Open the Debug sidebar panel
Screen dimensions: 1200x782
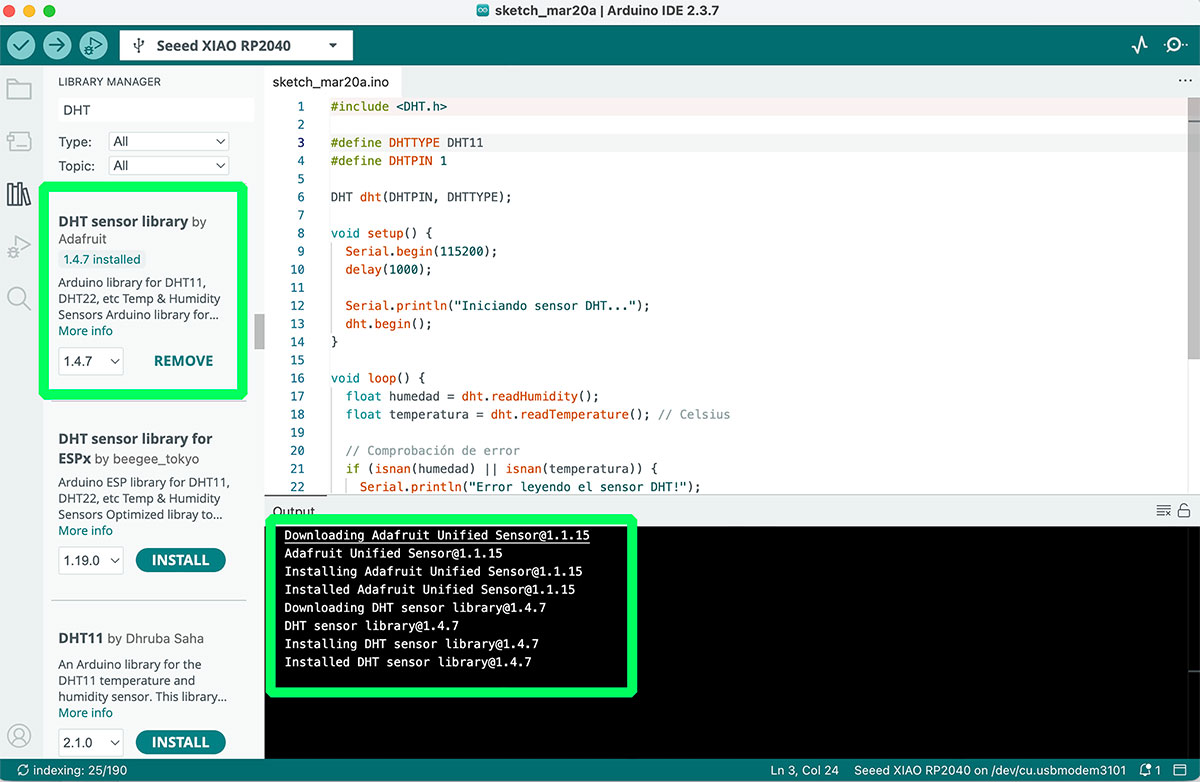click(x=19, y=246)
